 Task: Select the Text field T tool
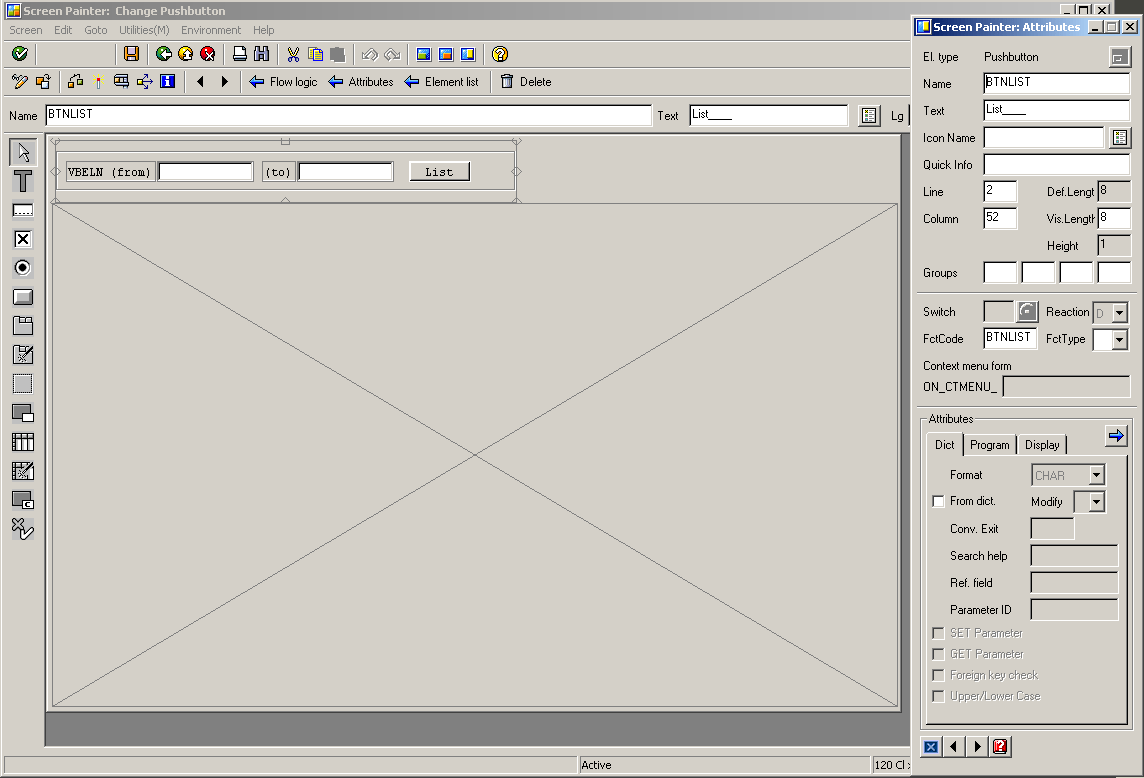point(23,181)
